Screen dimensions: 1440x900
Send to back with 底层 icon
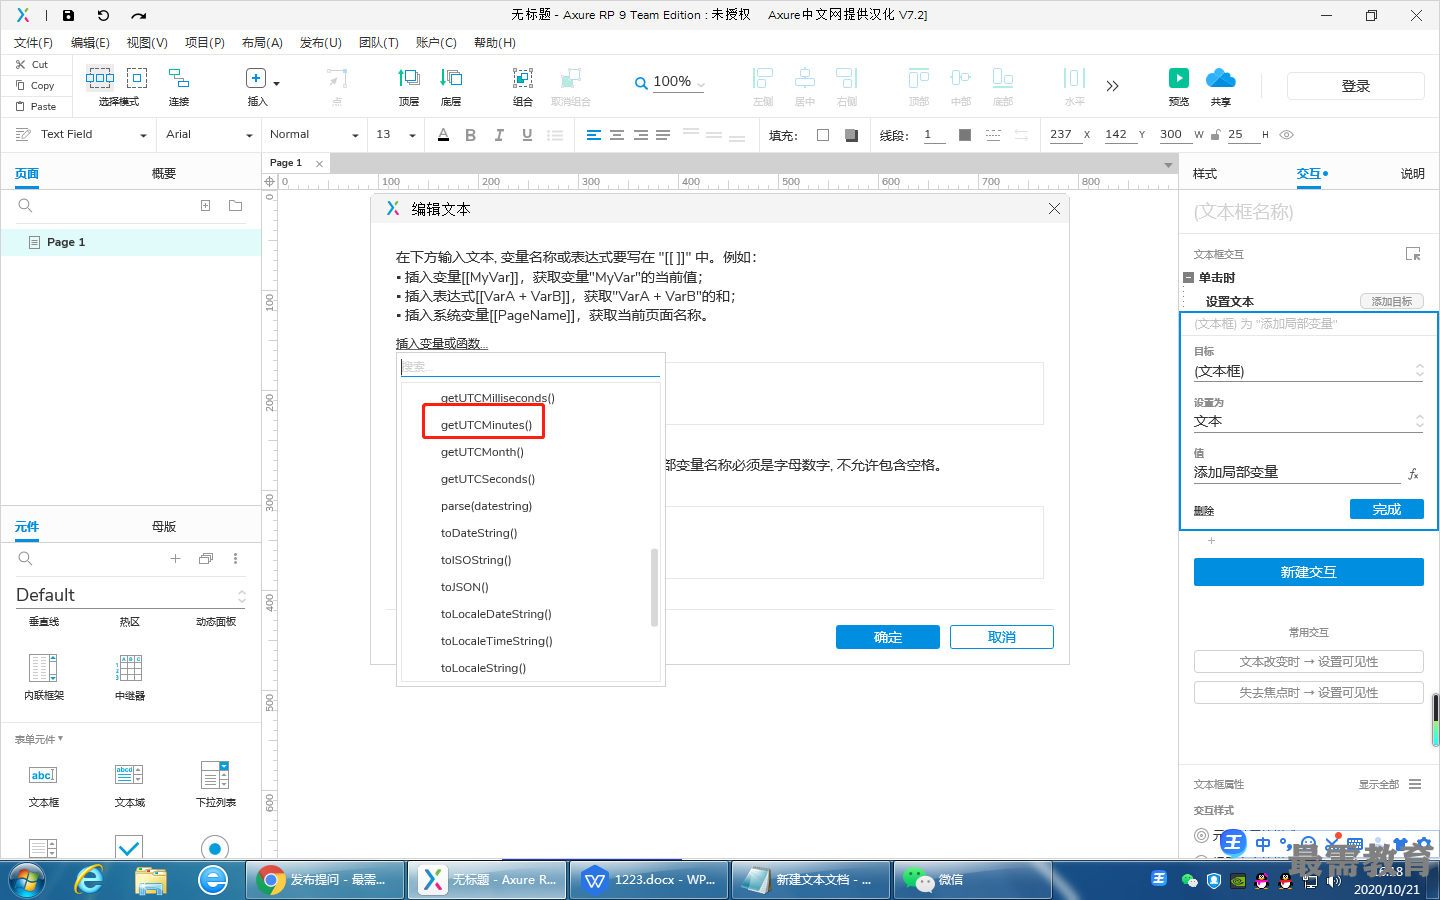tap(451, 78)
